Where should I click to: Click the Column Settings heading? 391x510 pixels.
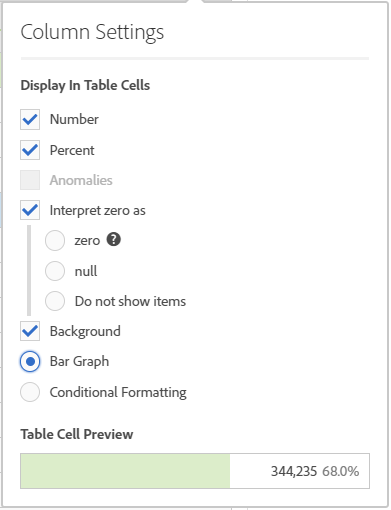click(92, 32)
